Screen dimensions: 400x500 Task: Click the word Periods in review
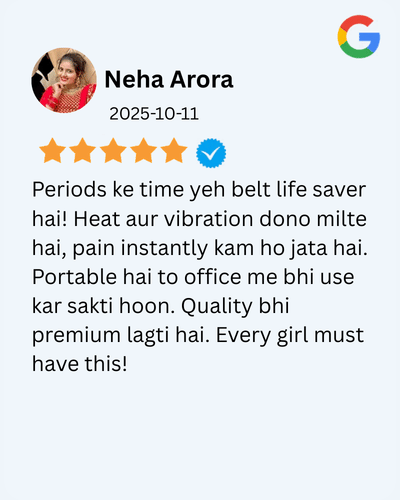tap(69, 190)
